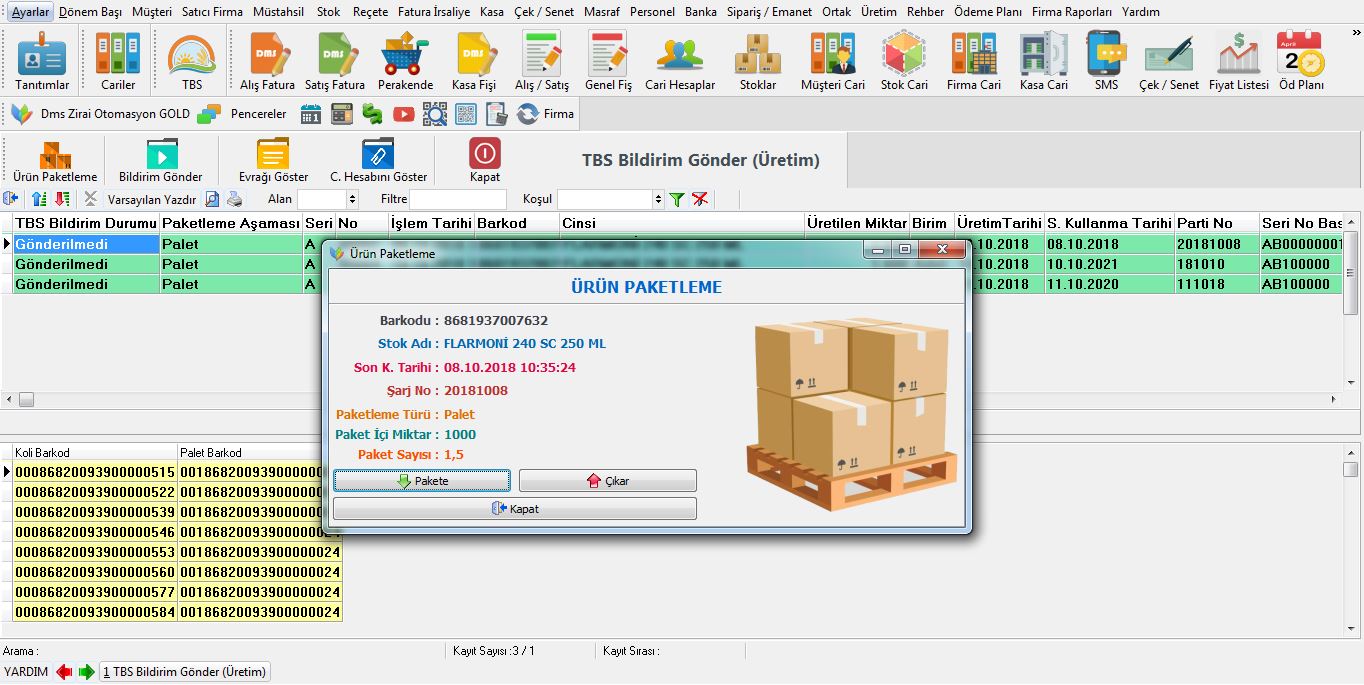
Task: Open the Alış Fatura module
Action: point(267,60)
